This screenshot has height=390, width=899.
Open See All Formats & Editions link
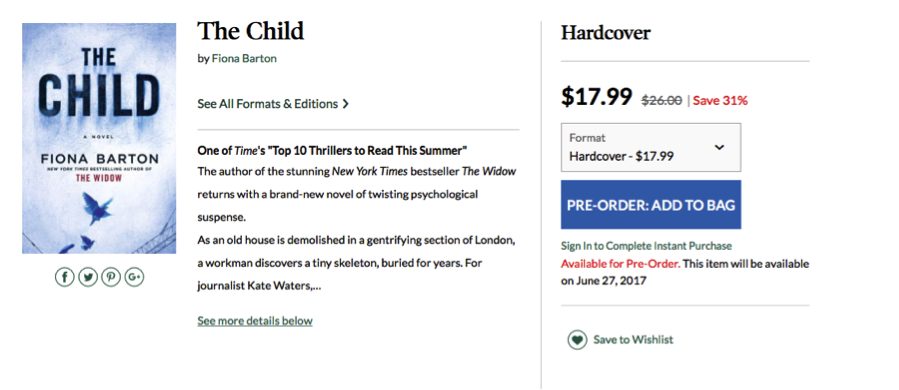pyautogui.click(x=273, y=104)
